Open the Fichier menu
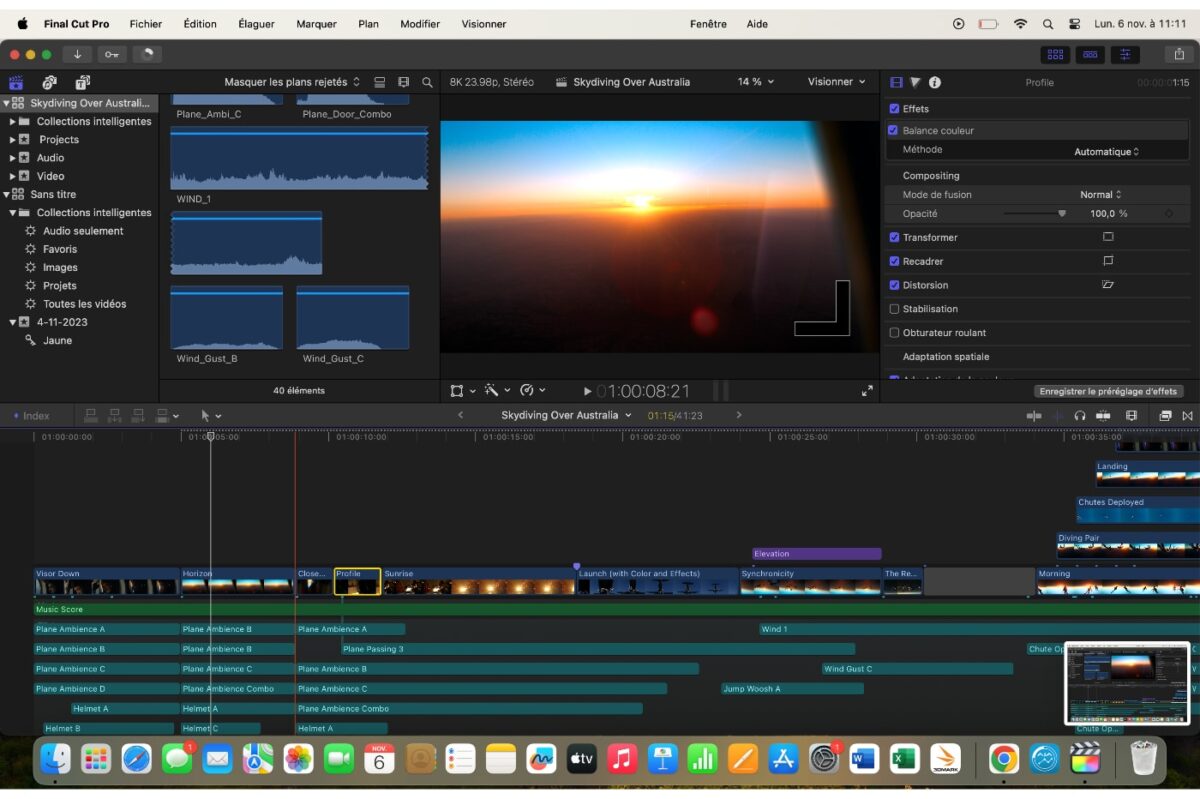 pos(146,24)
